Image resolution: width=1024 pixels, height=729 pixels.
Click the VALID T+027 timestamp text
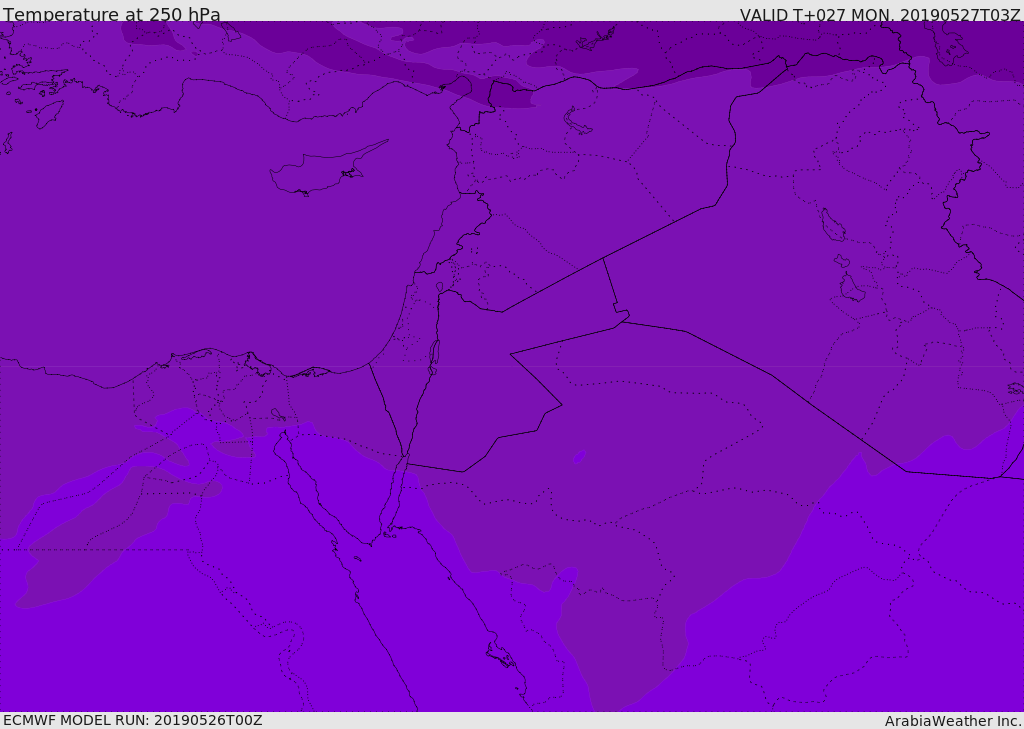coord(879,15)
